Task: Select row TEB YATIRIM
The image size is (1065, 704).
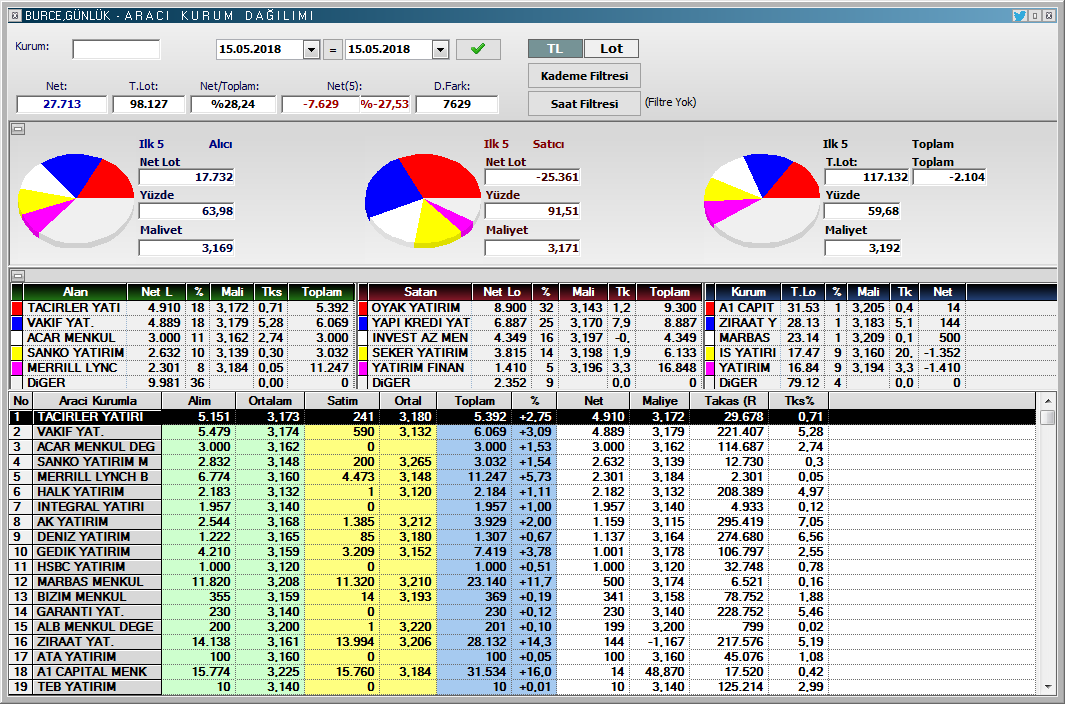Action: (x=523, y=686)
